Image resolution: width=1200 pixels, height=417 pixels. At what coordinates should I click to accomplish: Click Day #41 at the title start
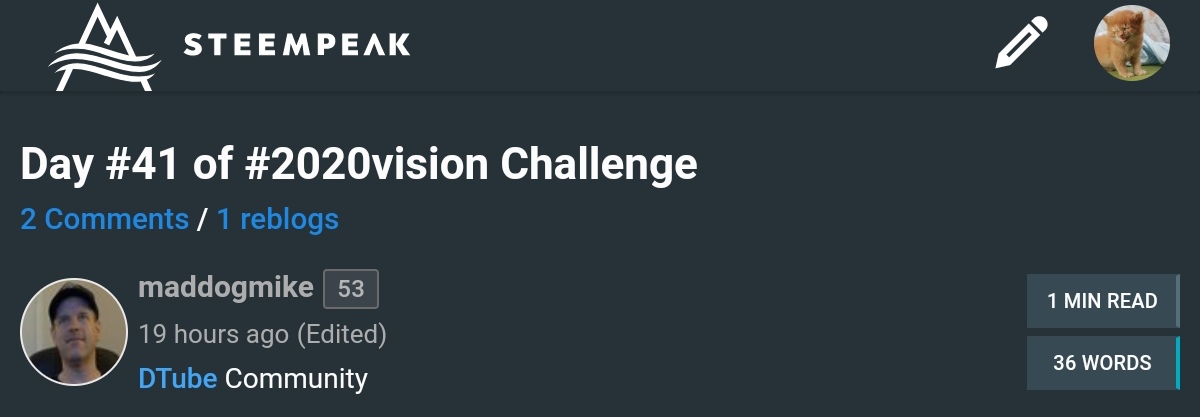97,164
